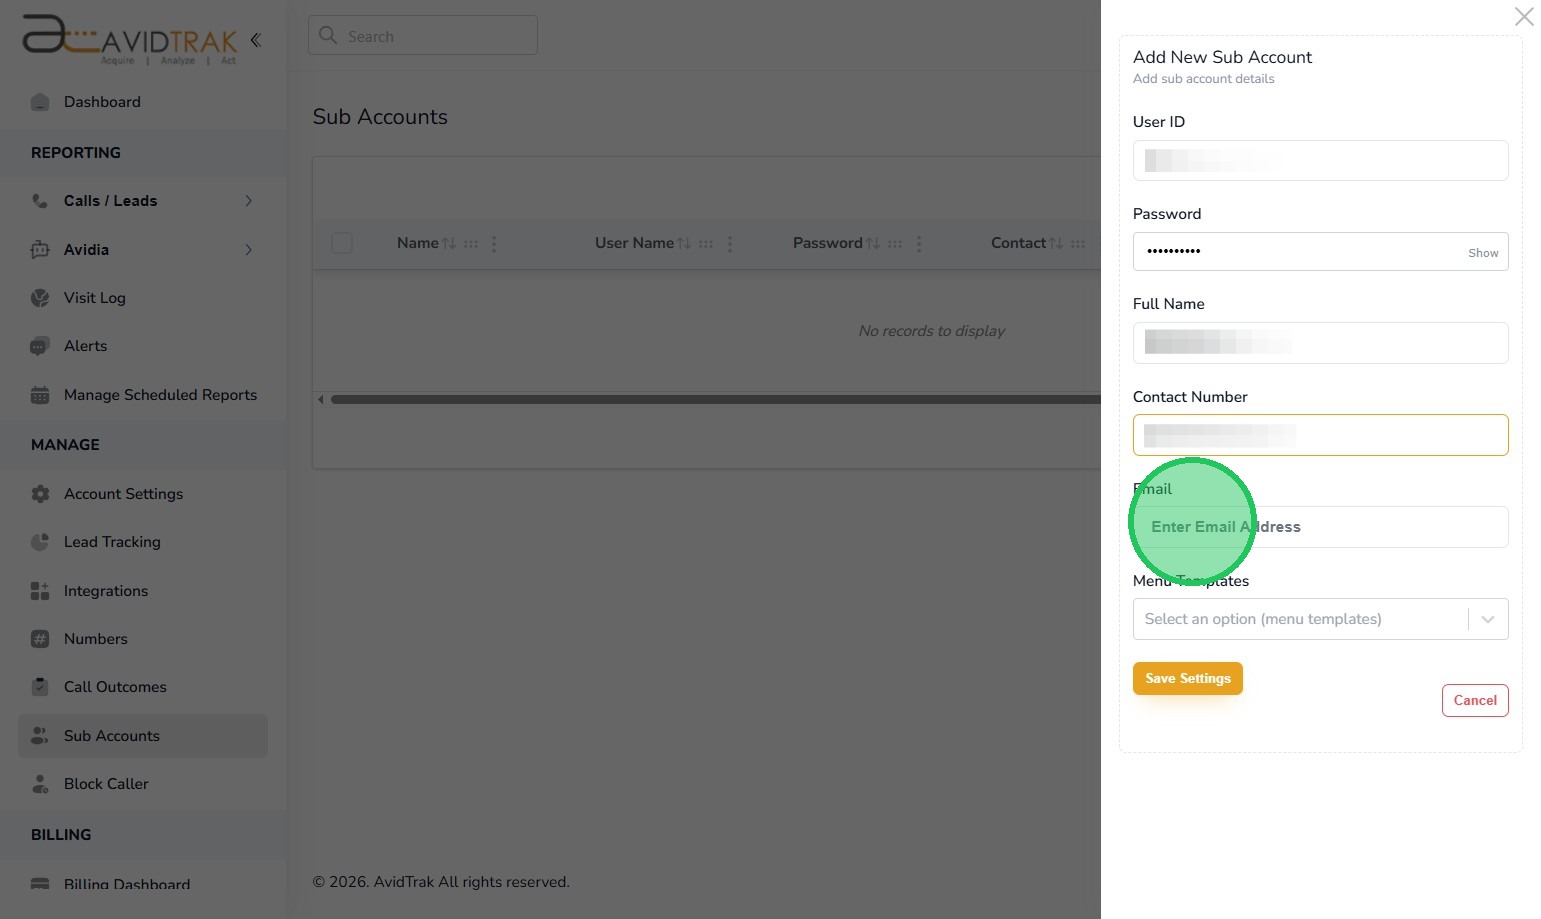Click the Integrations icon in sidebar
Viewport: 1541px width, 919px height.
pos(40,591)
